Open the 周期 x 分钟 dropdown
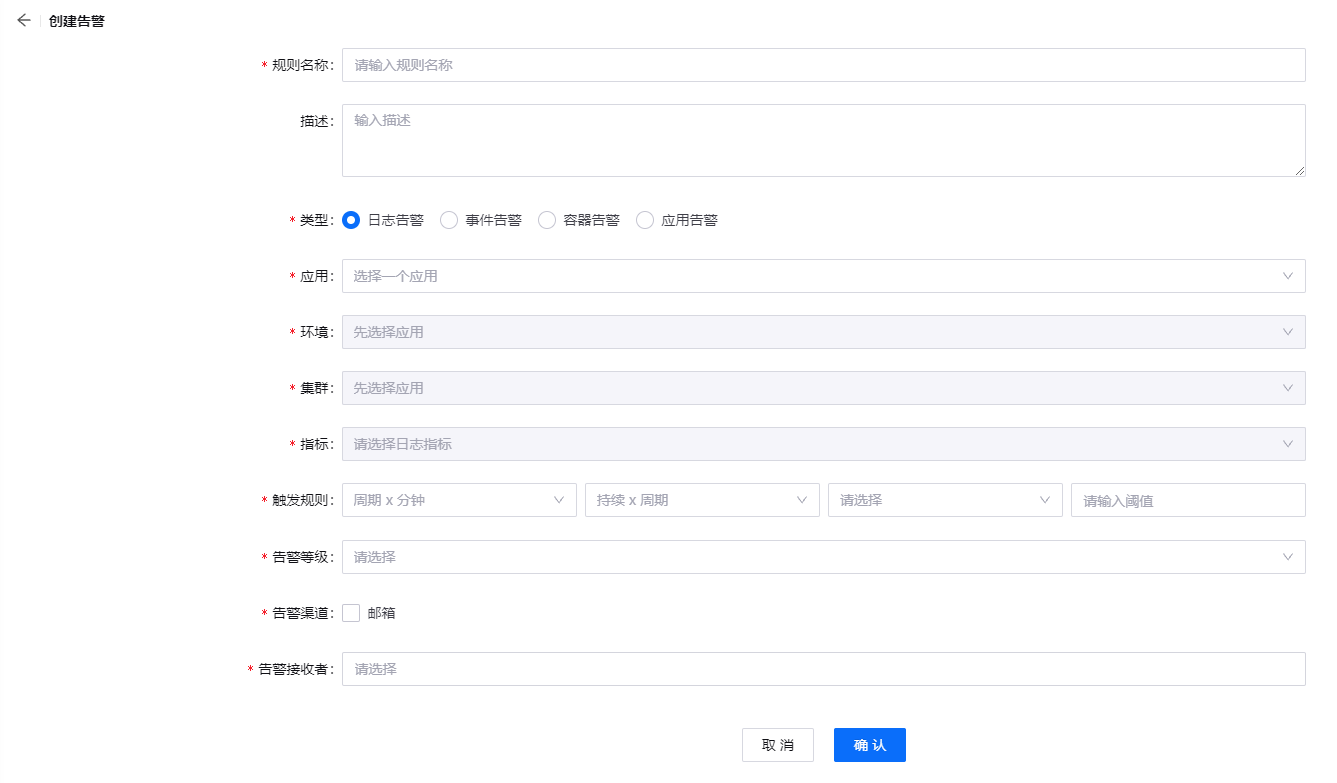The image size is (1337, 783). click(459, 500)
